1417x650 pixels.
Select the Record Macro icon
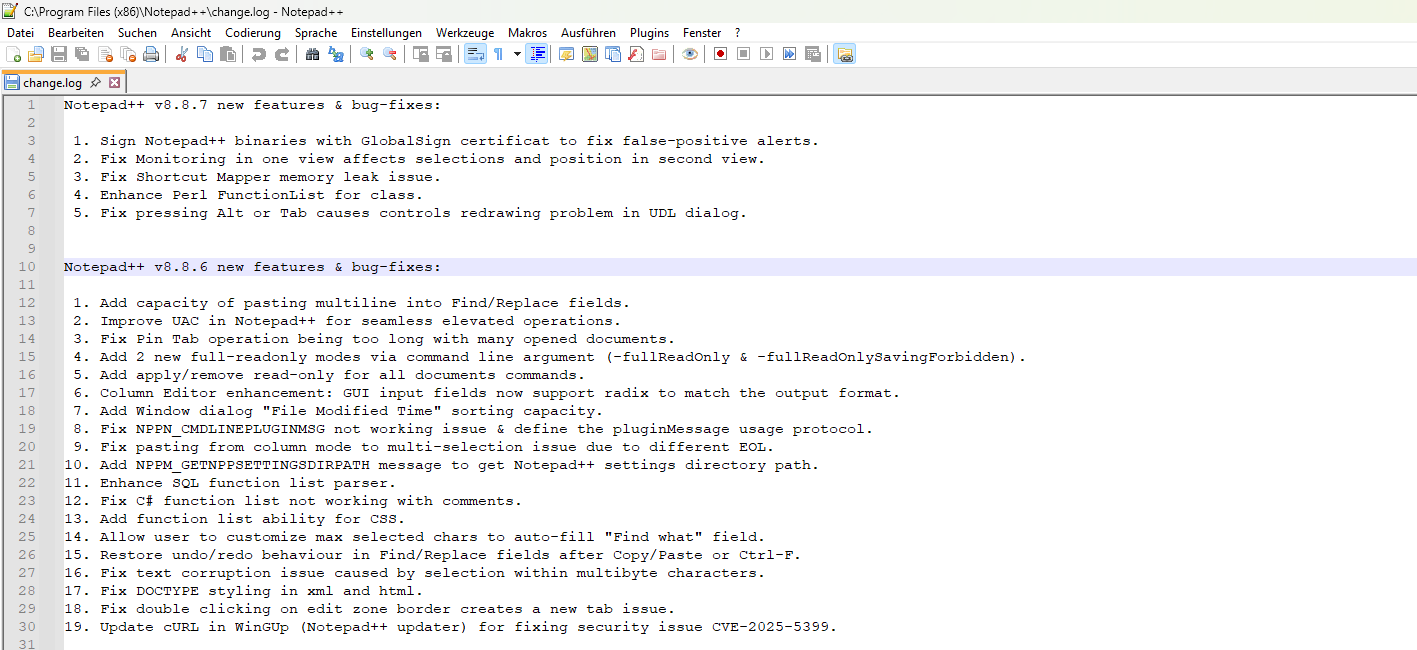[x=720, y=53]
